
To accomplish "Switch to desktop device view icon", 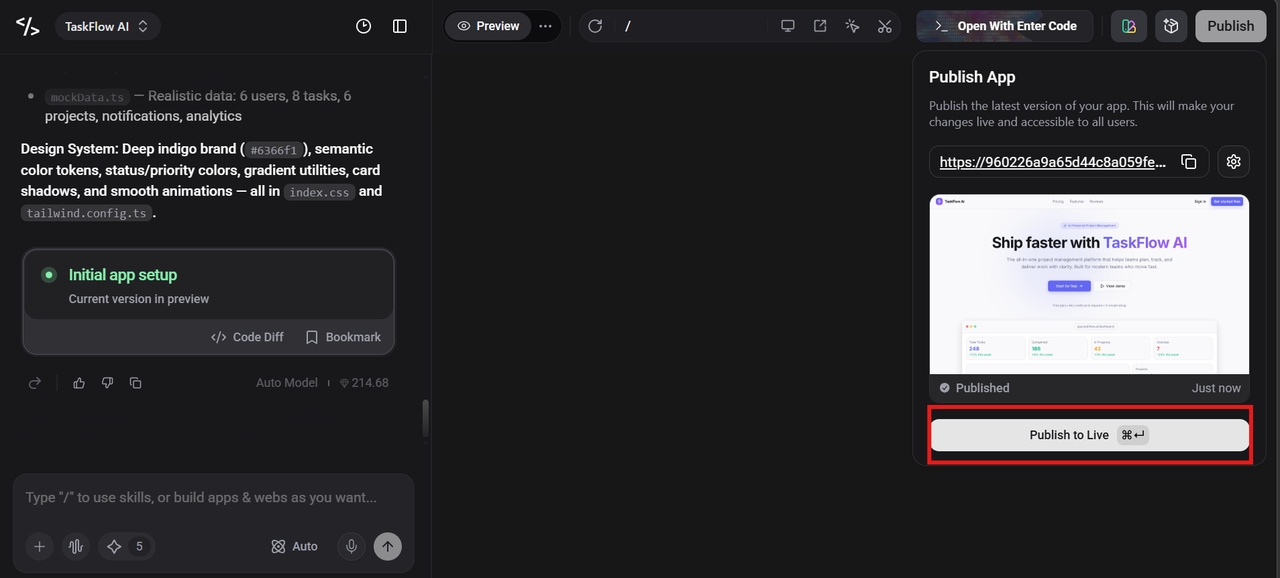I will 788,26.
